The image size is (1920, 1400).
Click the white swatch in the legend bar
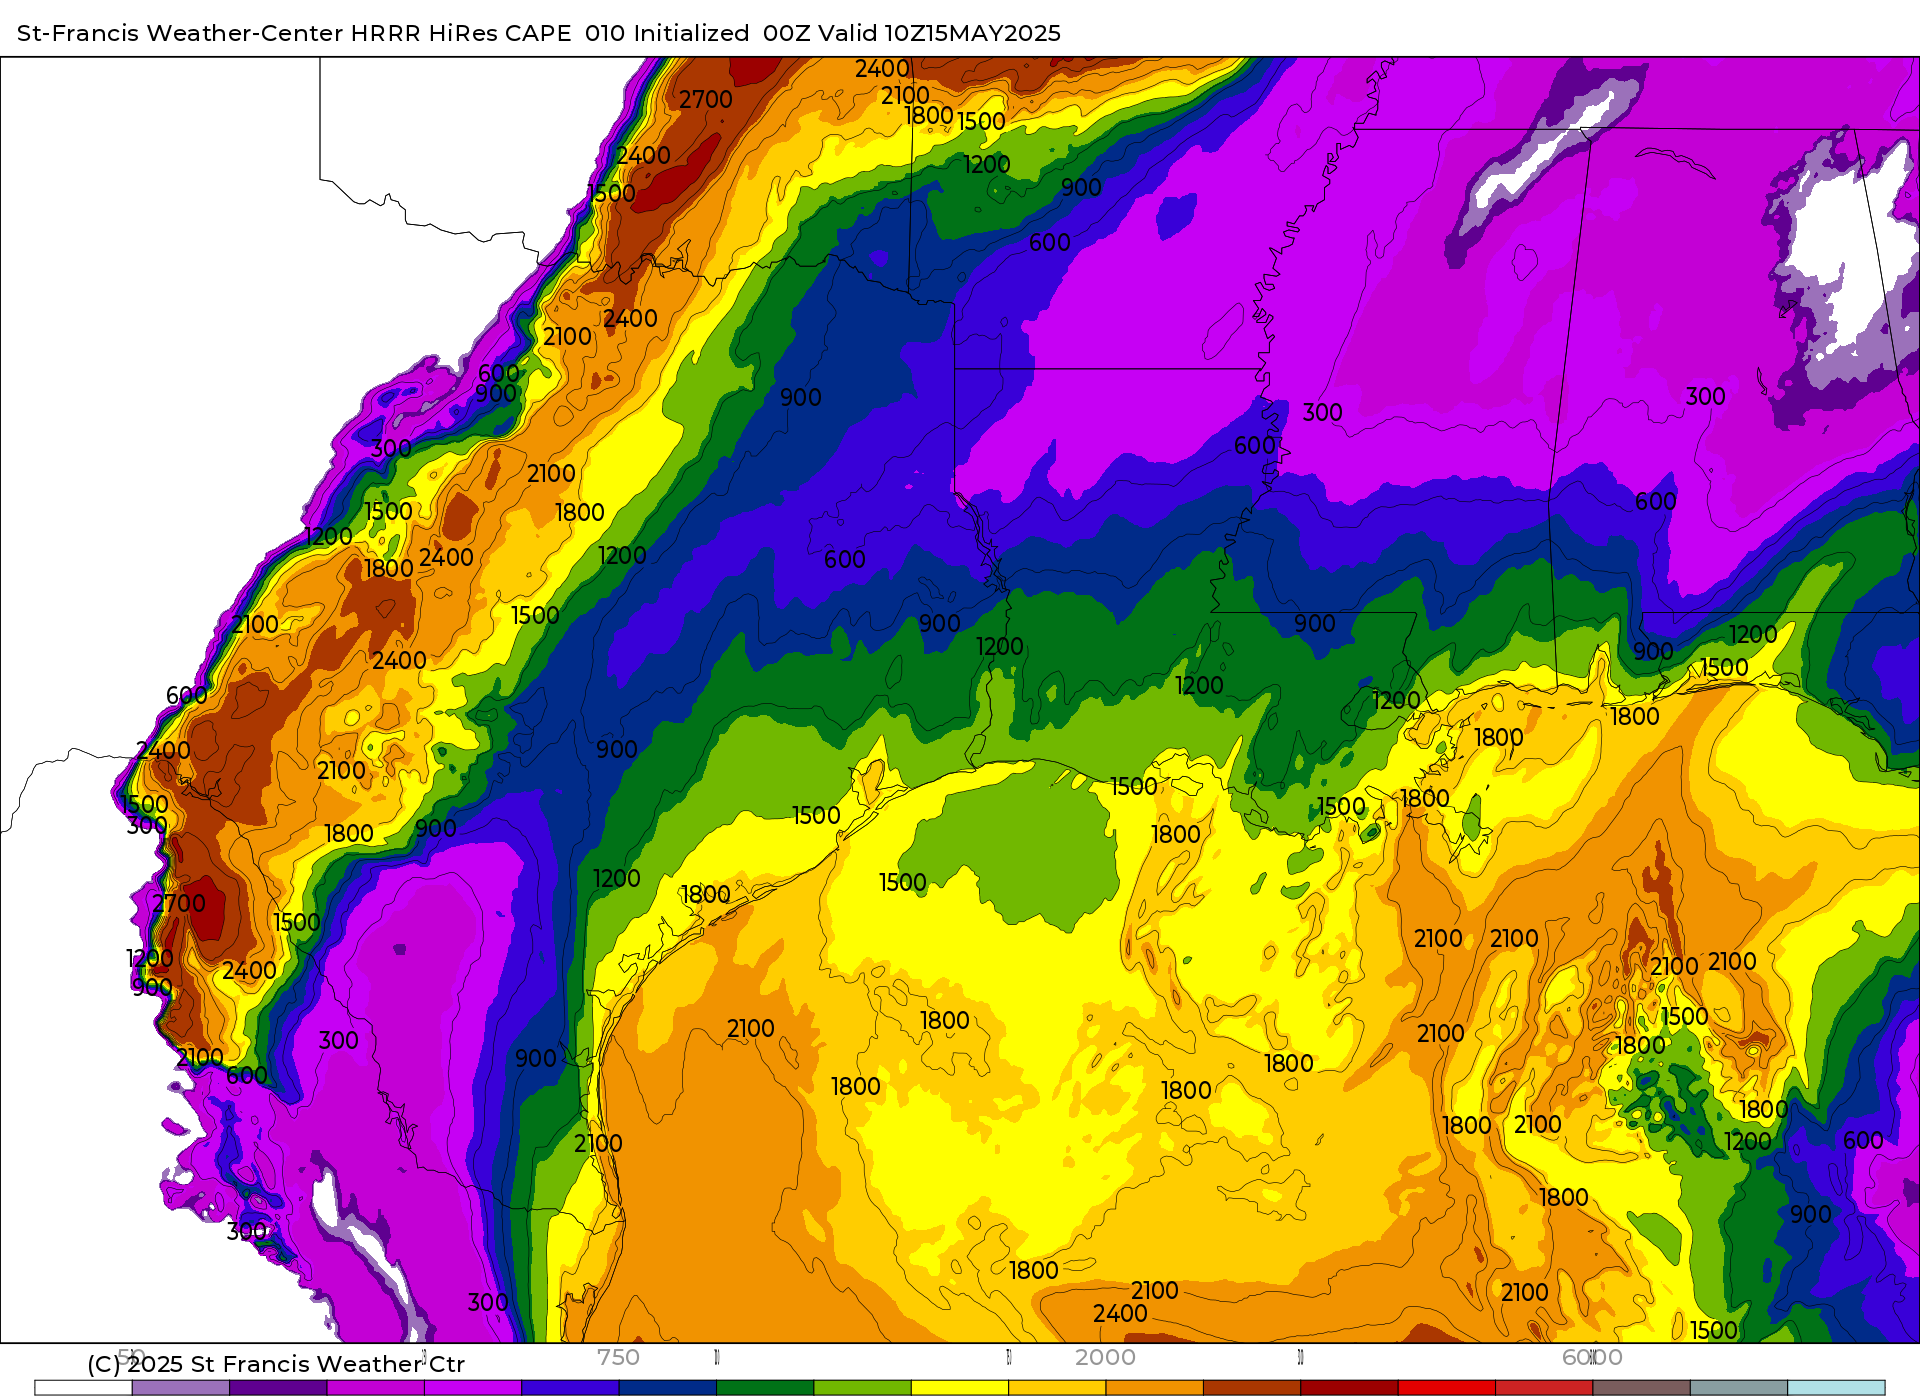point(83,1388)
